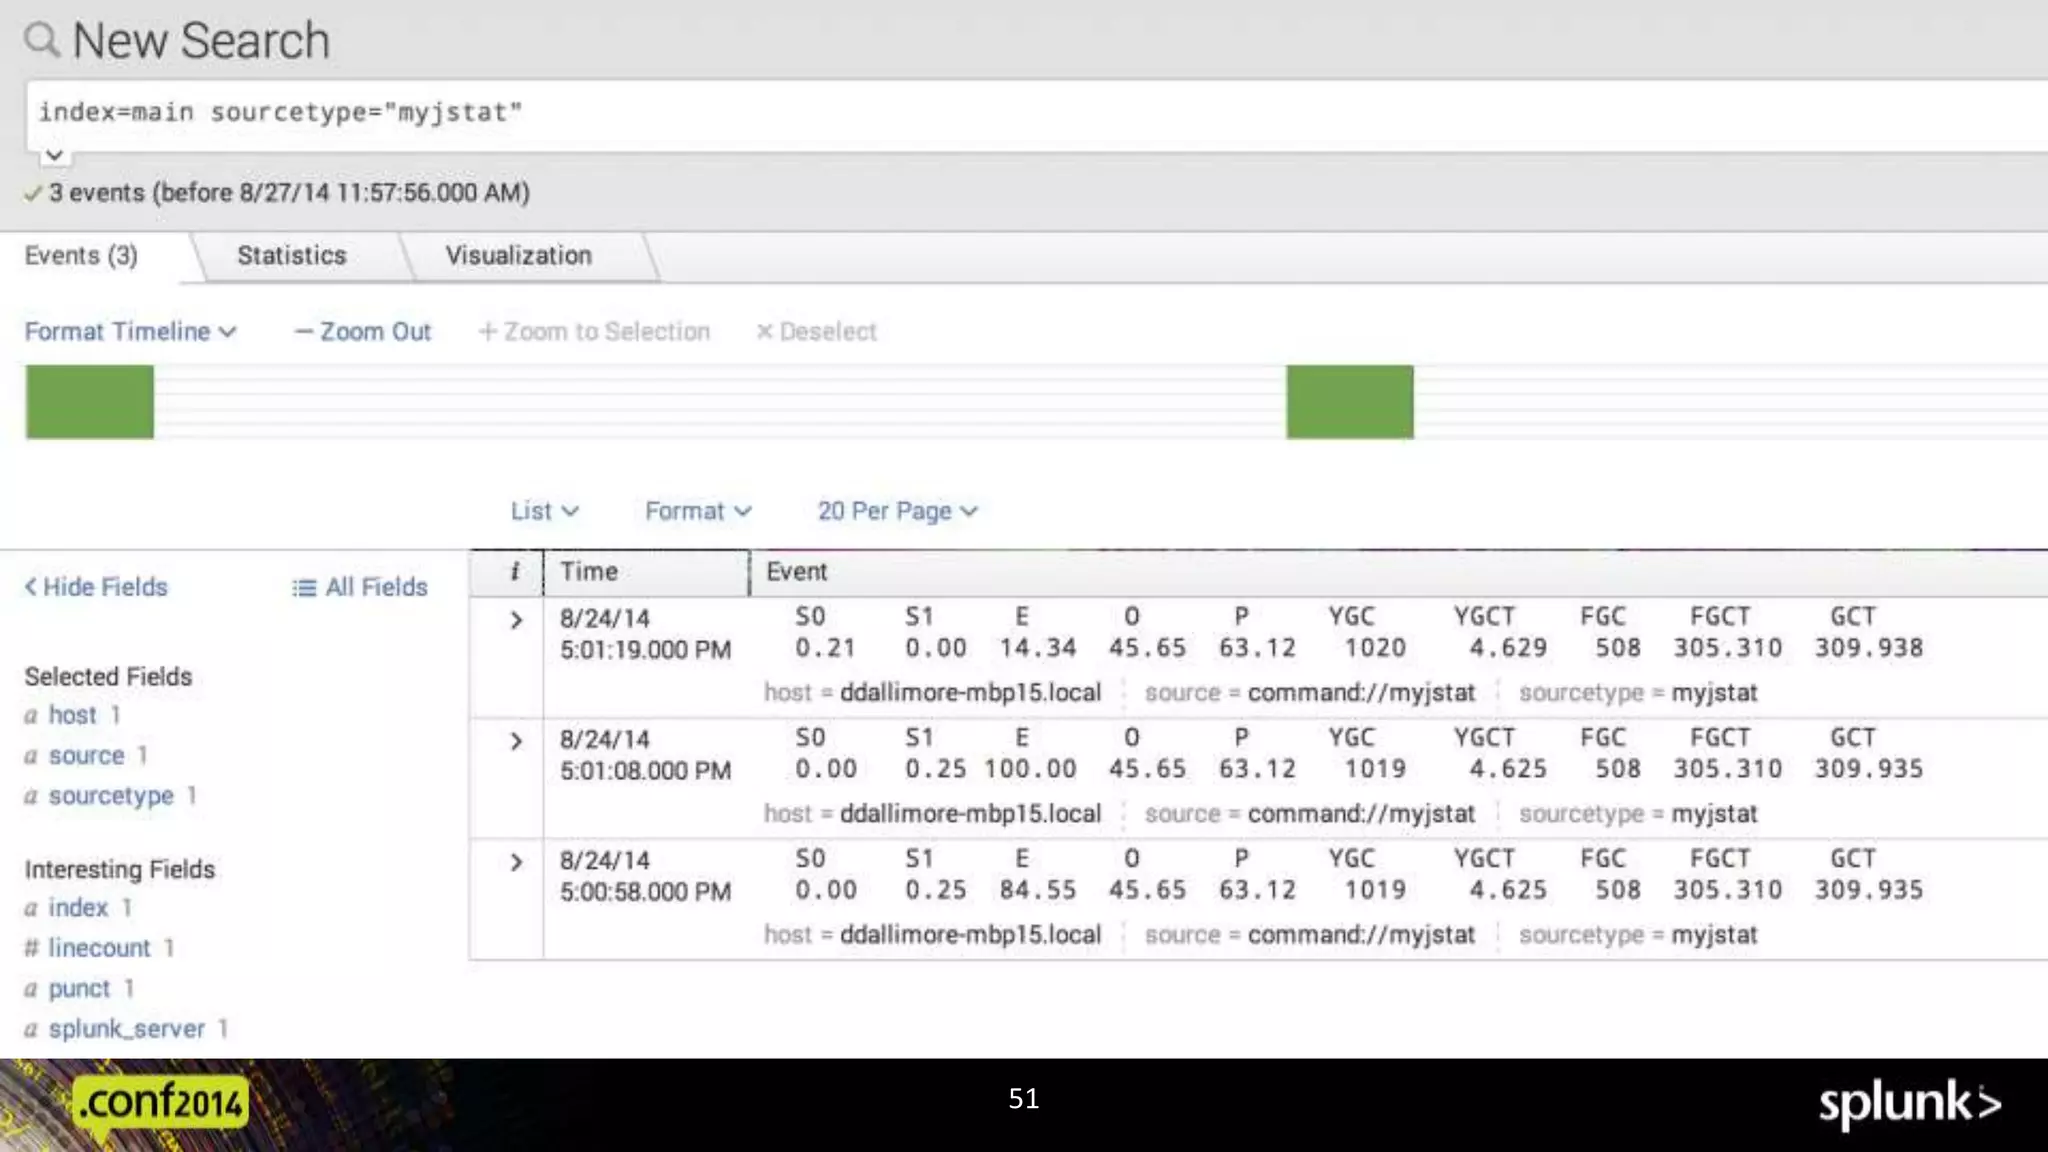Image resolution: width=2048 pixels, height=1152 pixels.
Task: Open the Format Timeline dropdown
Action: [x=130, y=332]
